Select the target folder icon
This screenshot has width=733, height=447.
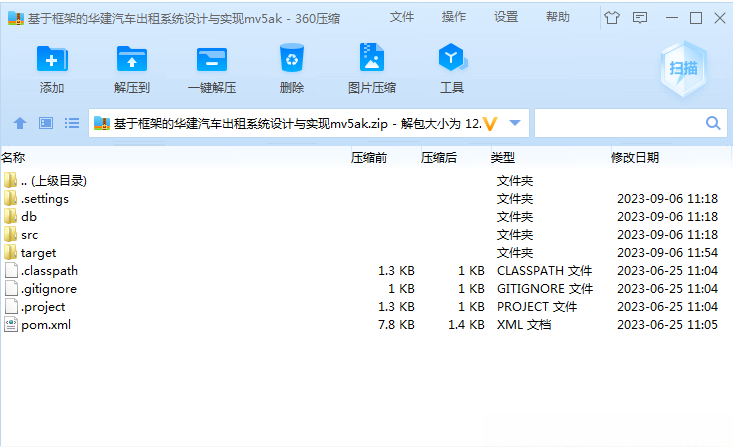[x=10, y=252]
